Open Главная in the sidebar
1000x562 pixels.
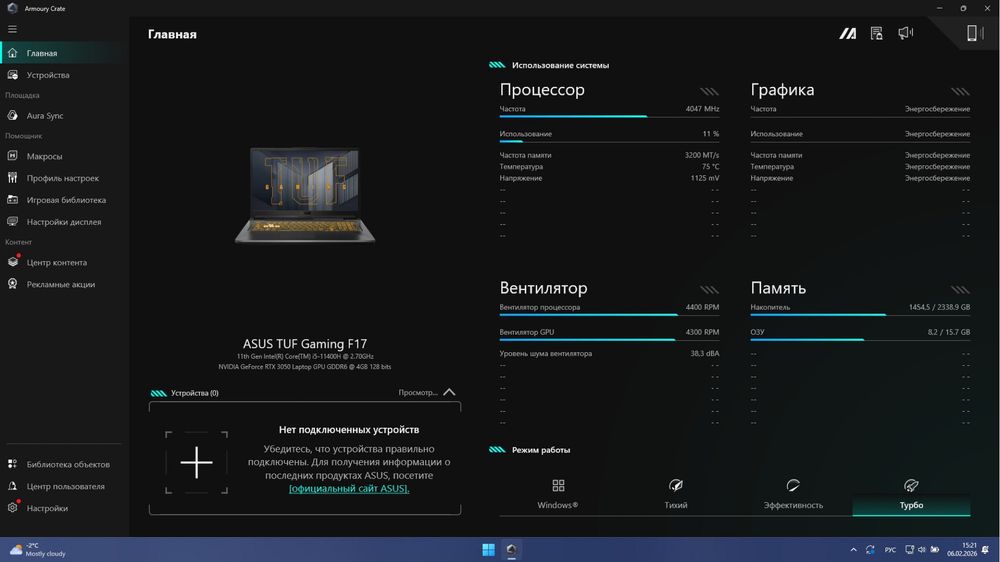(x=64, y=53)
